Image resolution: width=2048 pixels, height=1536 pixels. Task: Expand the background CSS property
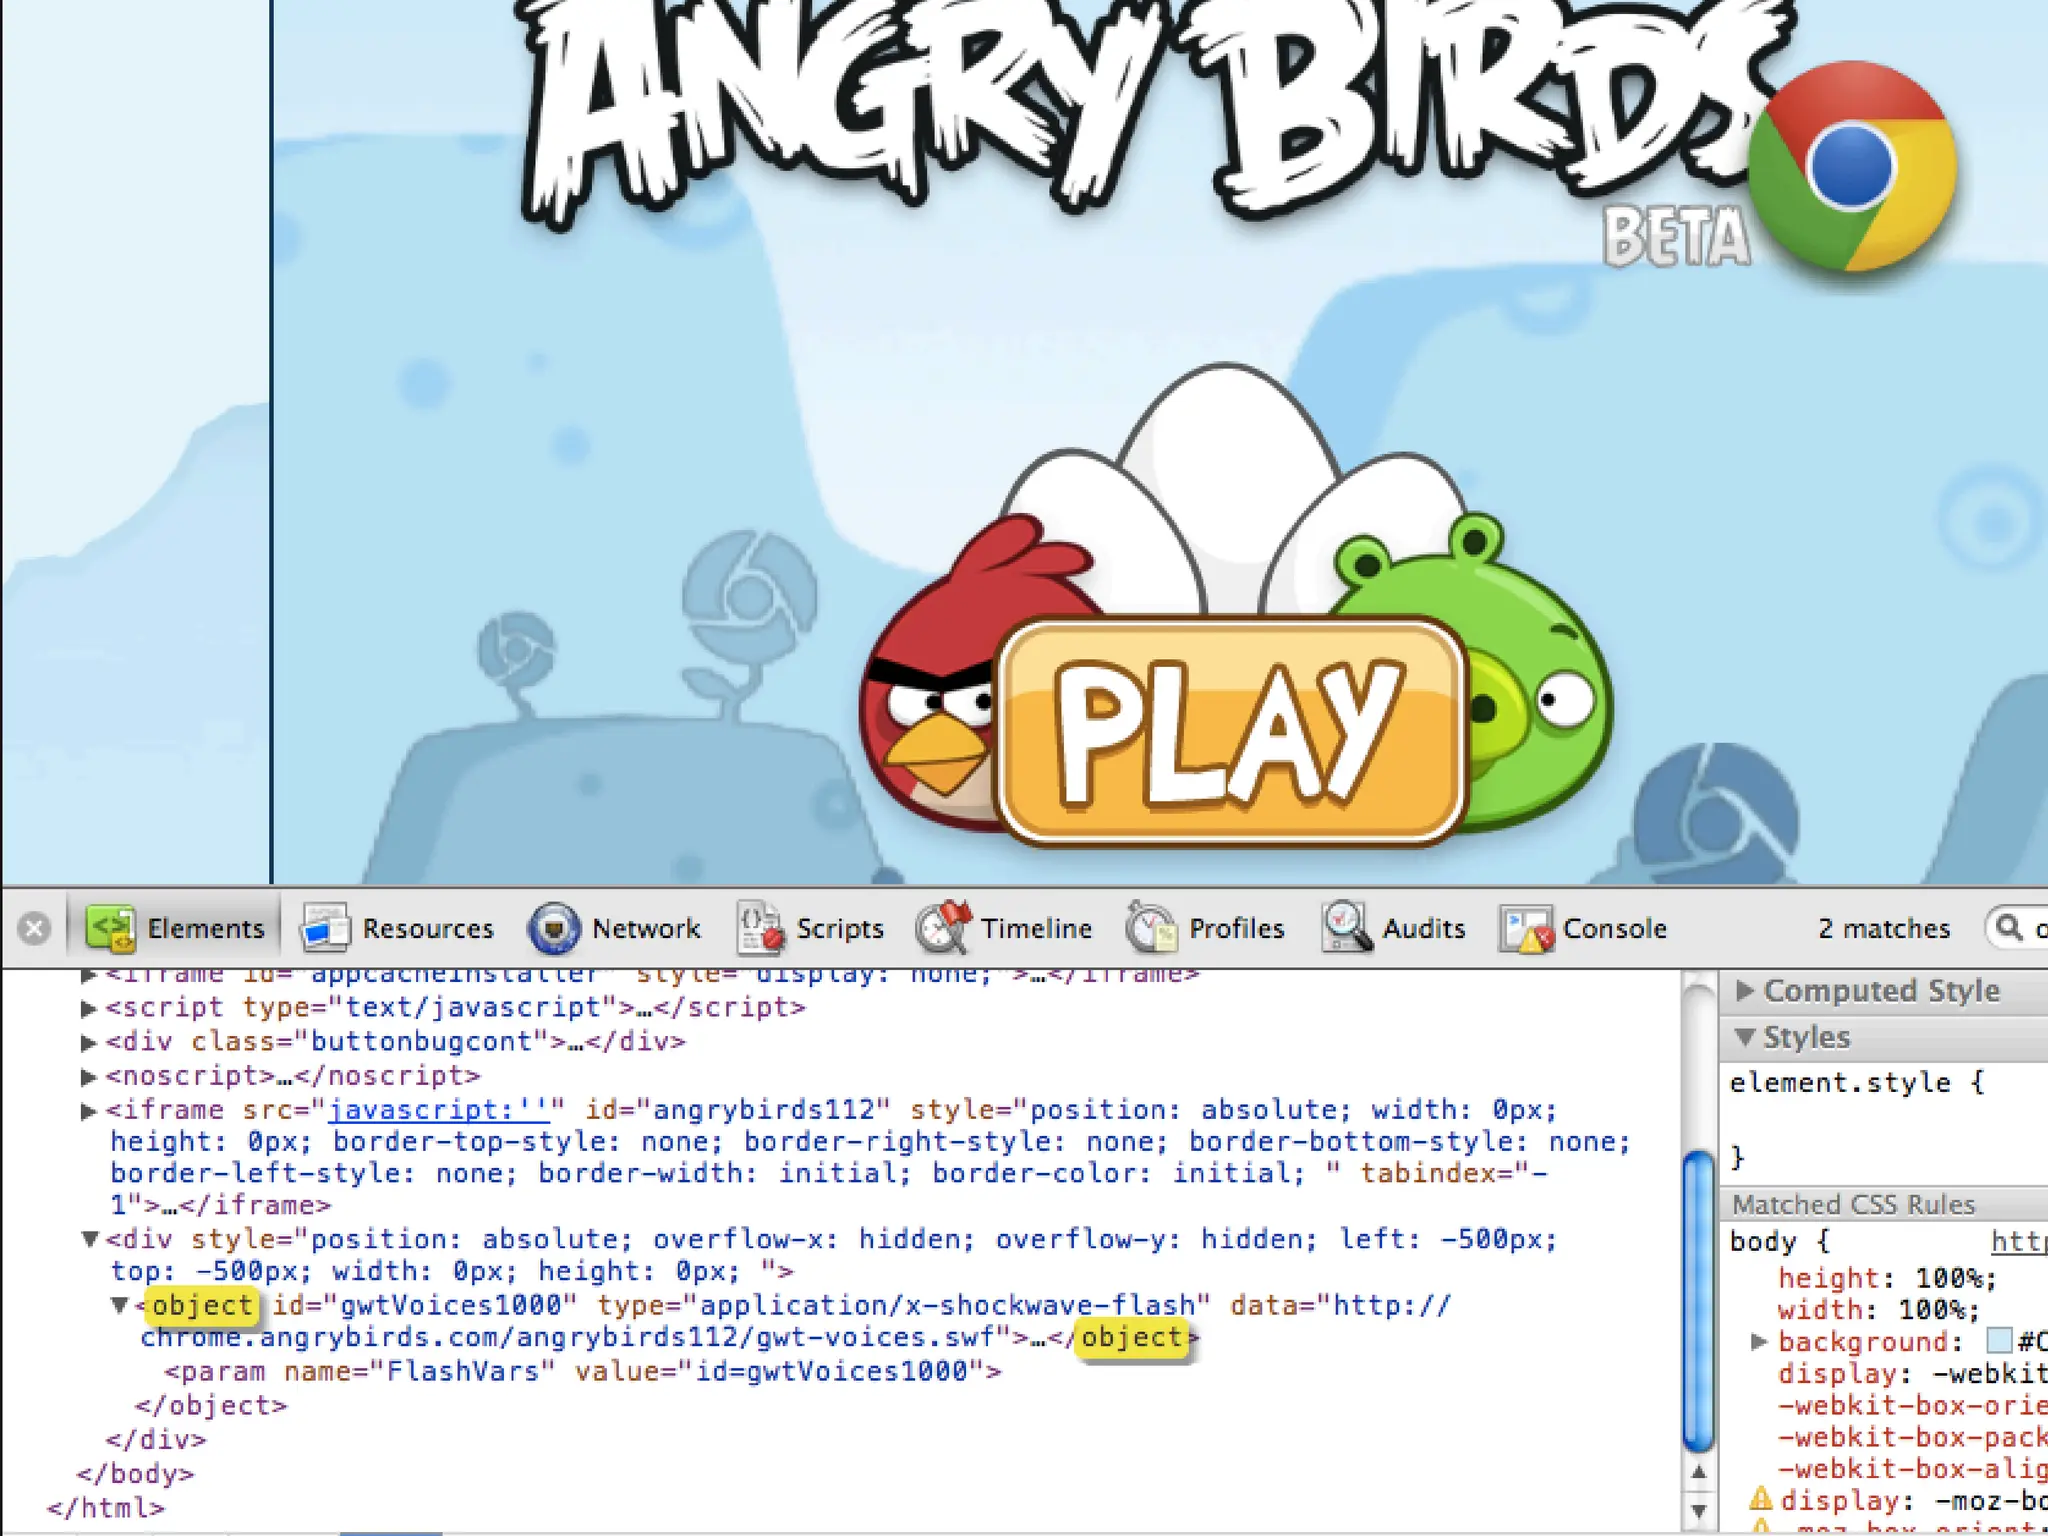click(1760, 1341)
